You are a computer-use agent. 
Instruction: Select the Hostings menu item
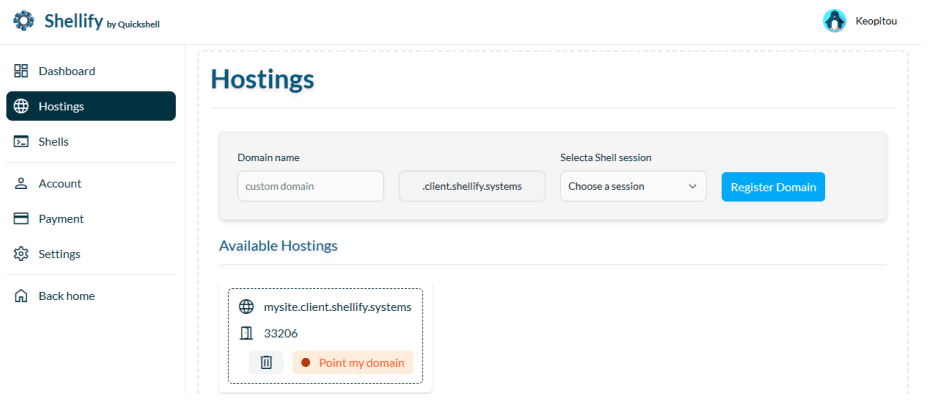(x=91, y=106)
